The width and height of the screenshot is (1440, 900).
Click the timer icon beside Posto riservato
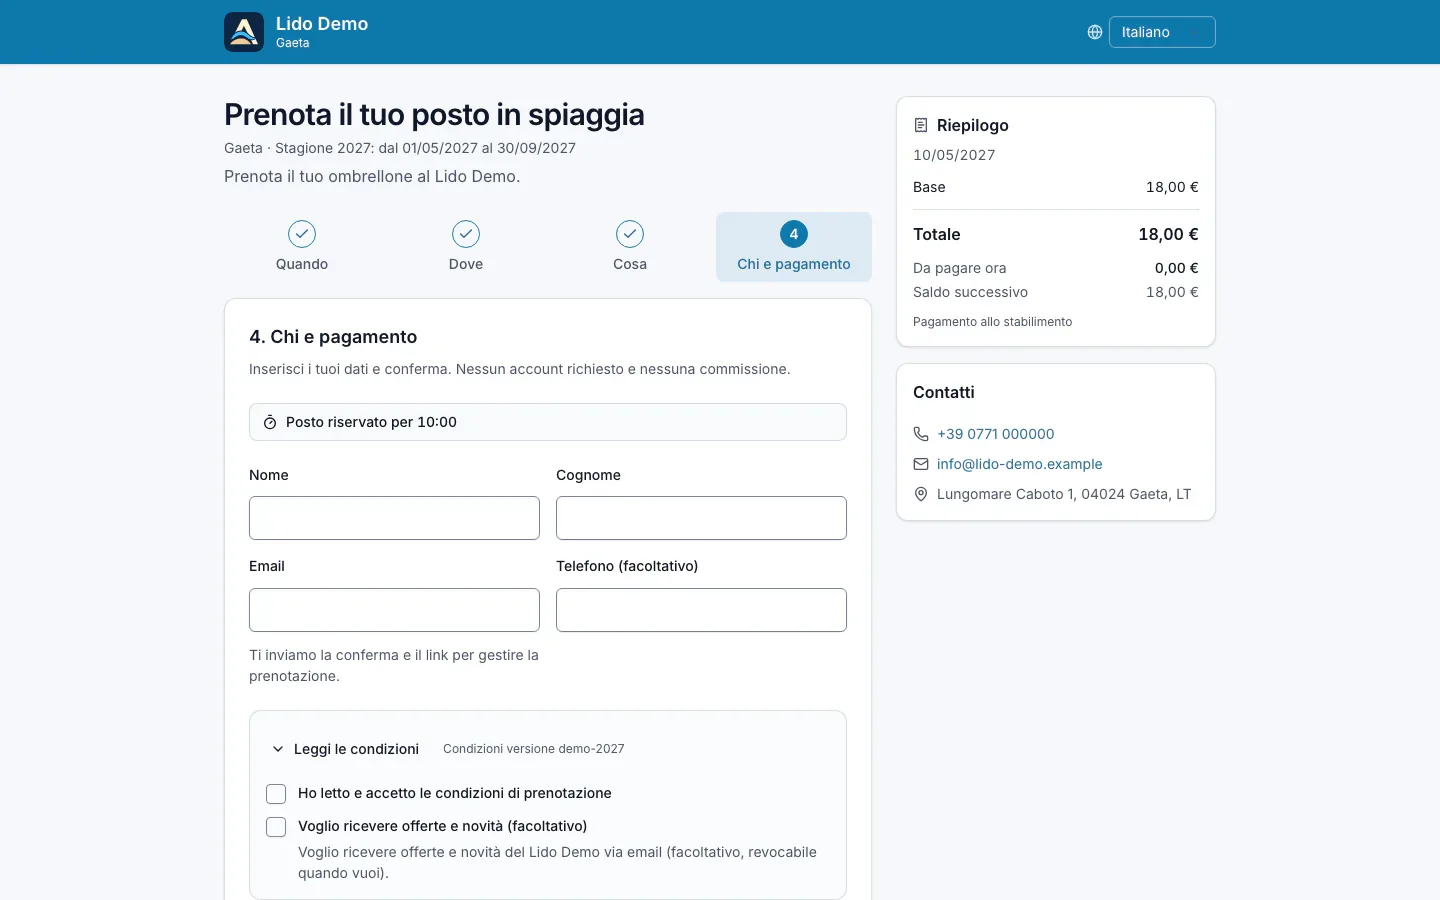coord(270,422)
